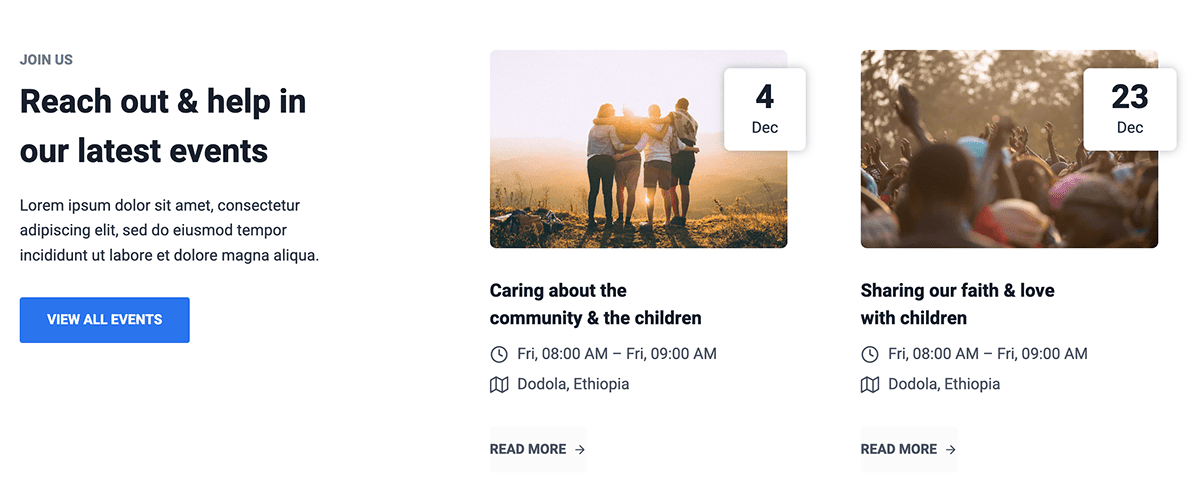Click the Caring event time text

tap(617, 354)
